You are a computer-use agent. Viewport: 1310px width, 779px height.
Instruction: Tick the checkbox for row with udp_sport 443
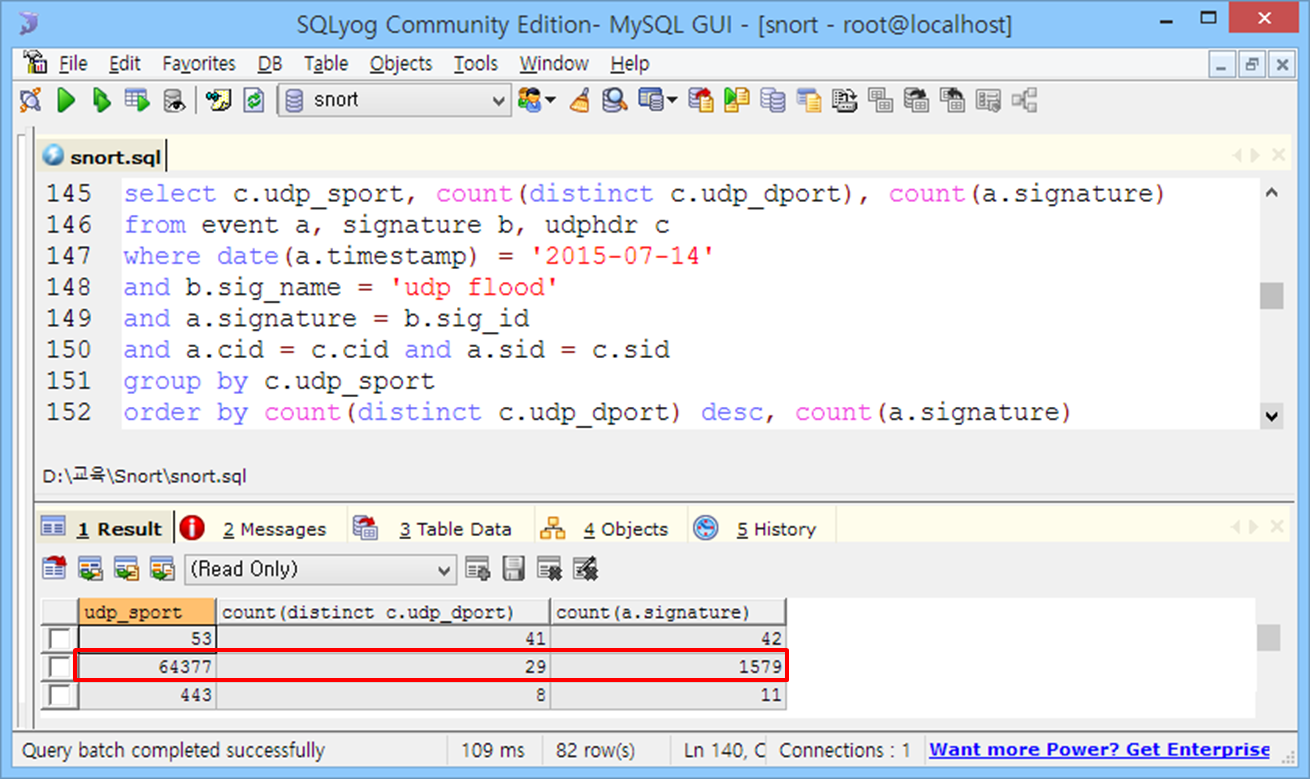[60, 694]
